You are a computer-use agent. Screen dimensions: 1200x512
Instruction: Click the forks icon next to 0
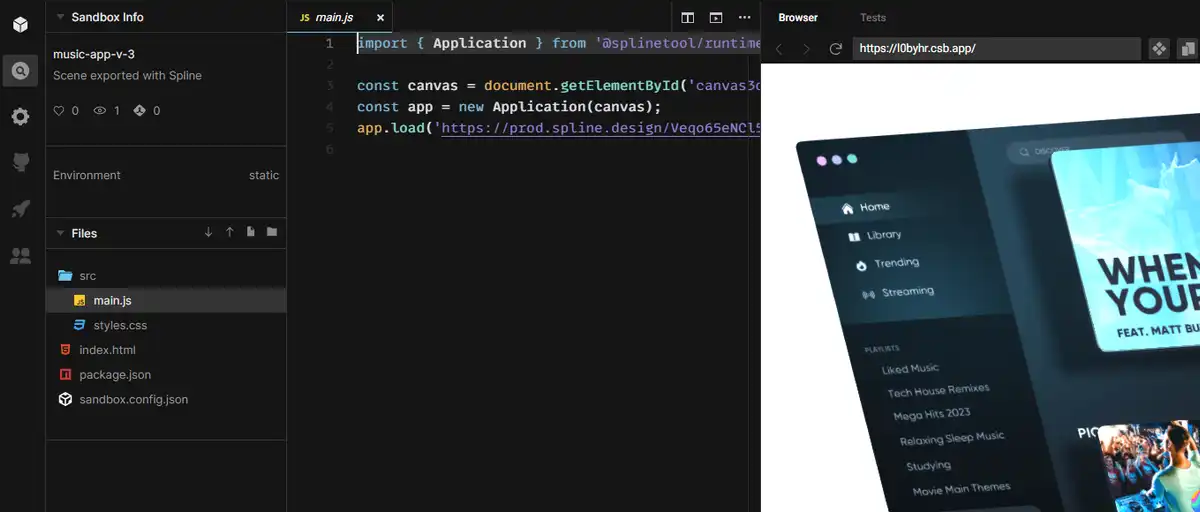click(x=140, y=111)
